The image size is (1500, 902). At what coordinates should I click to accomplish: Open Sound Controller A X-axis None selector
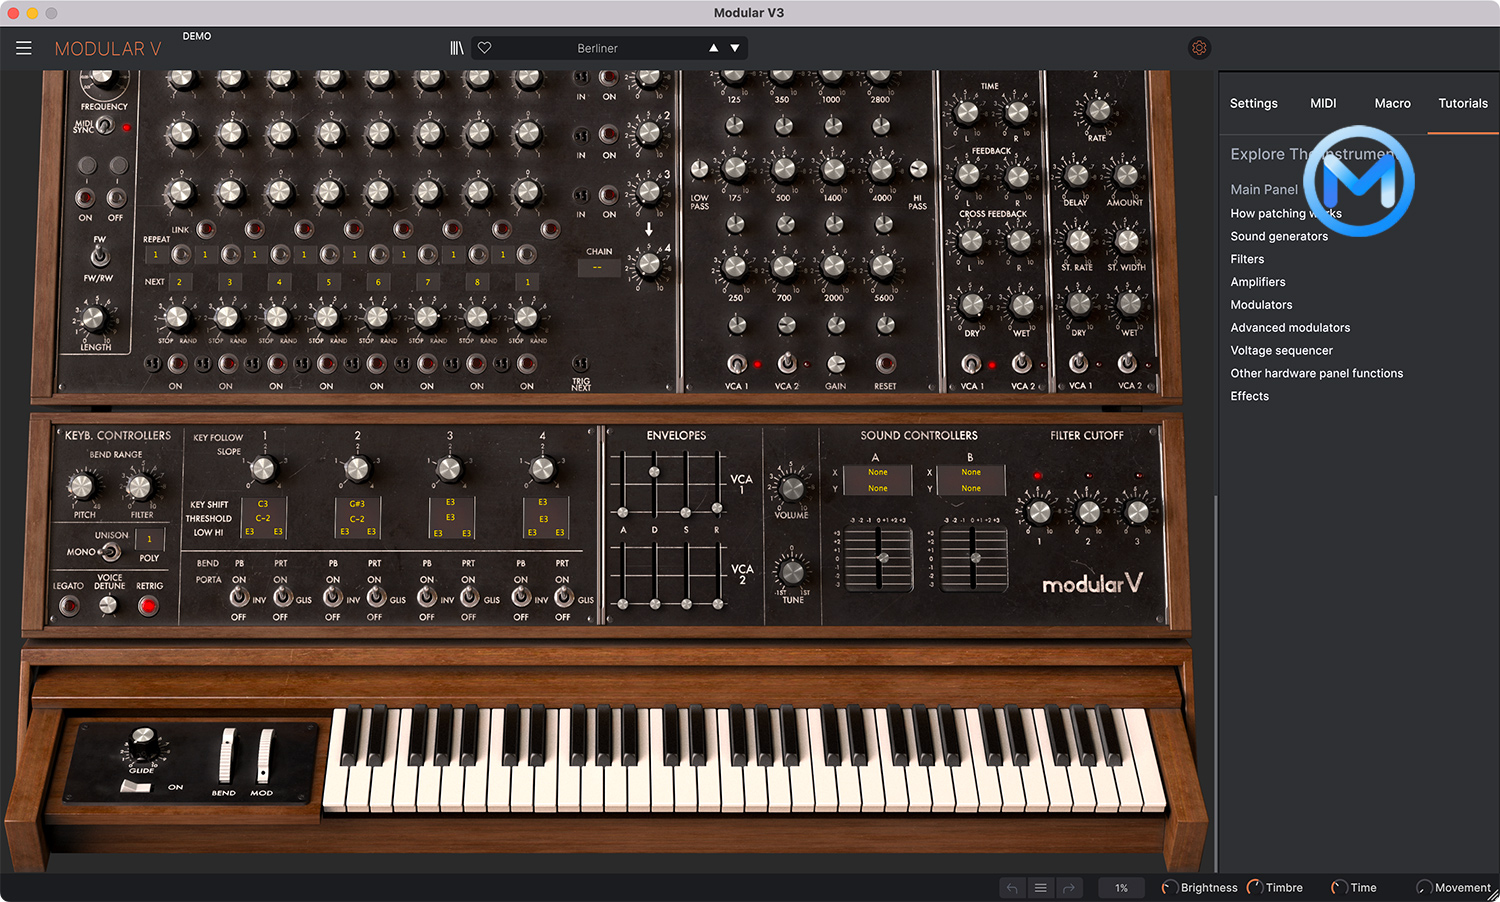[x=877, y=472]
